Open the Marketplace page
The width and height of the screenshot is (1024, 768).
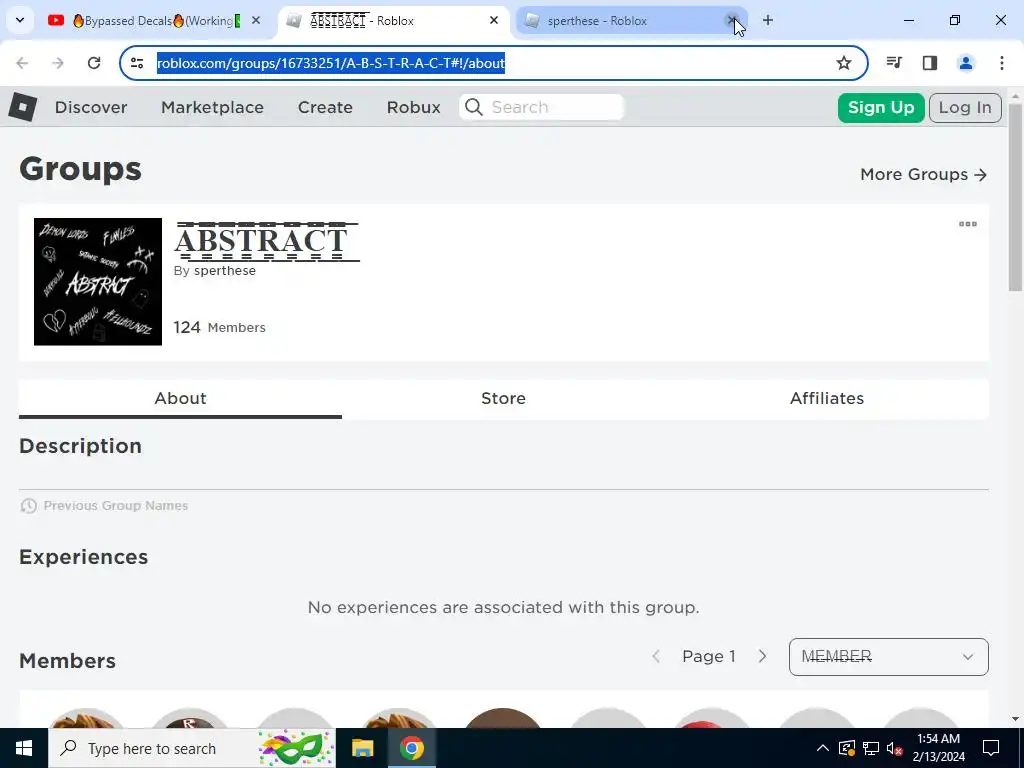[x=212, y=108]
